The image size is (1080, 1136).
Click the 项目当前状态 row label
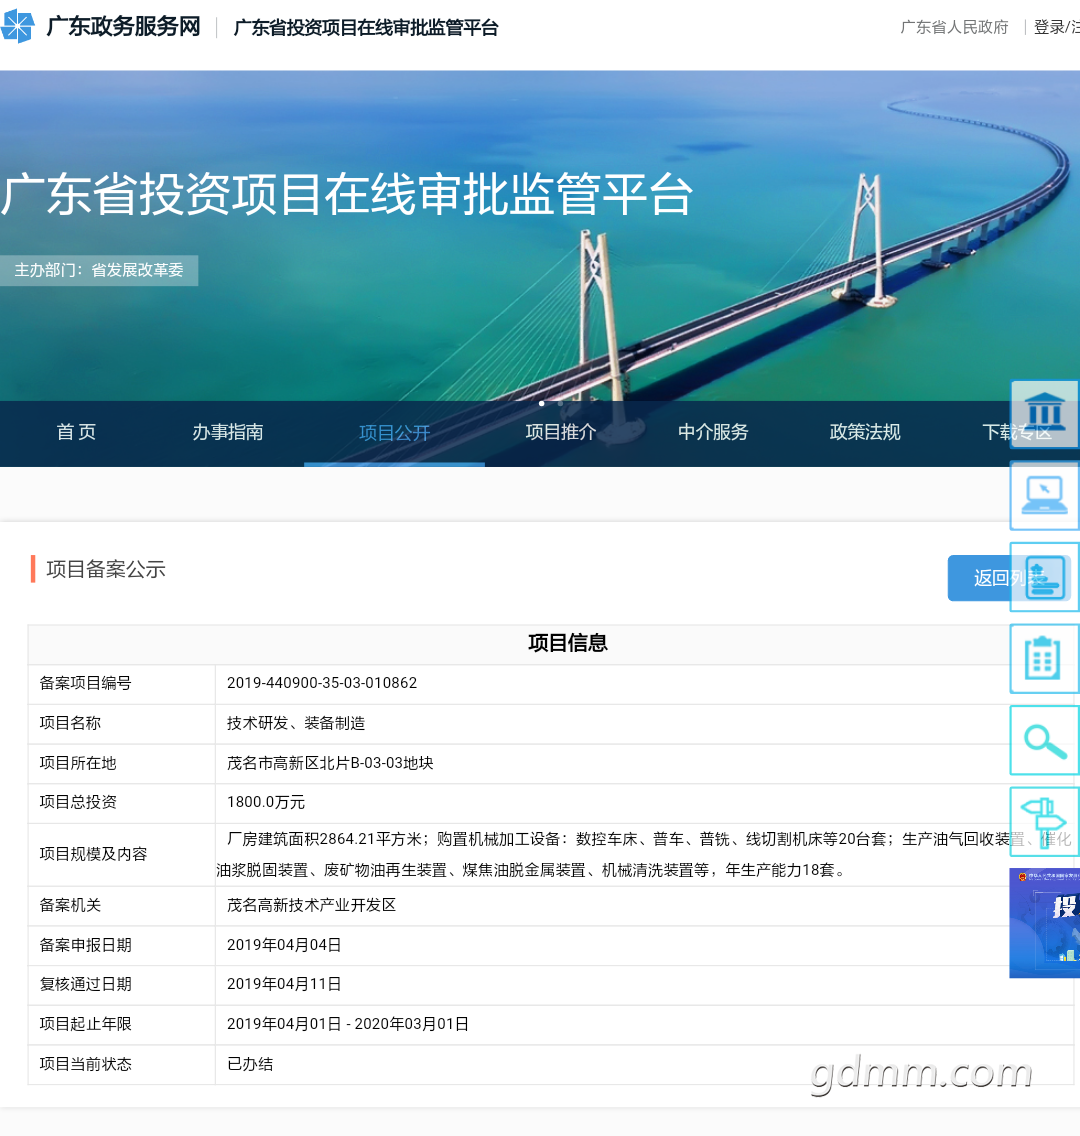coord(85,1064)
